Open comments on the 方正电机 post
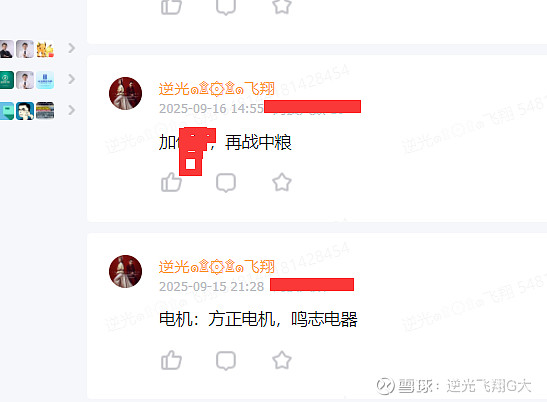This screenshot has width=547, height=402. [226, 360]
